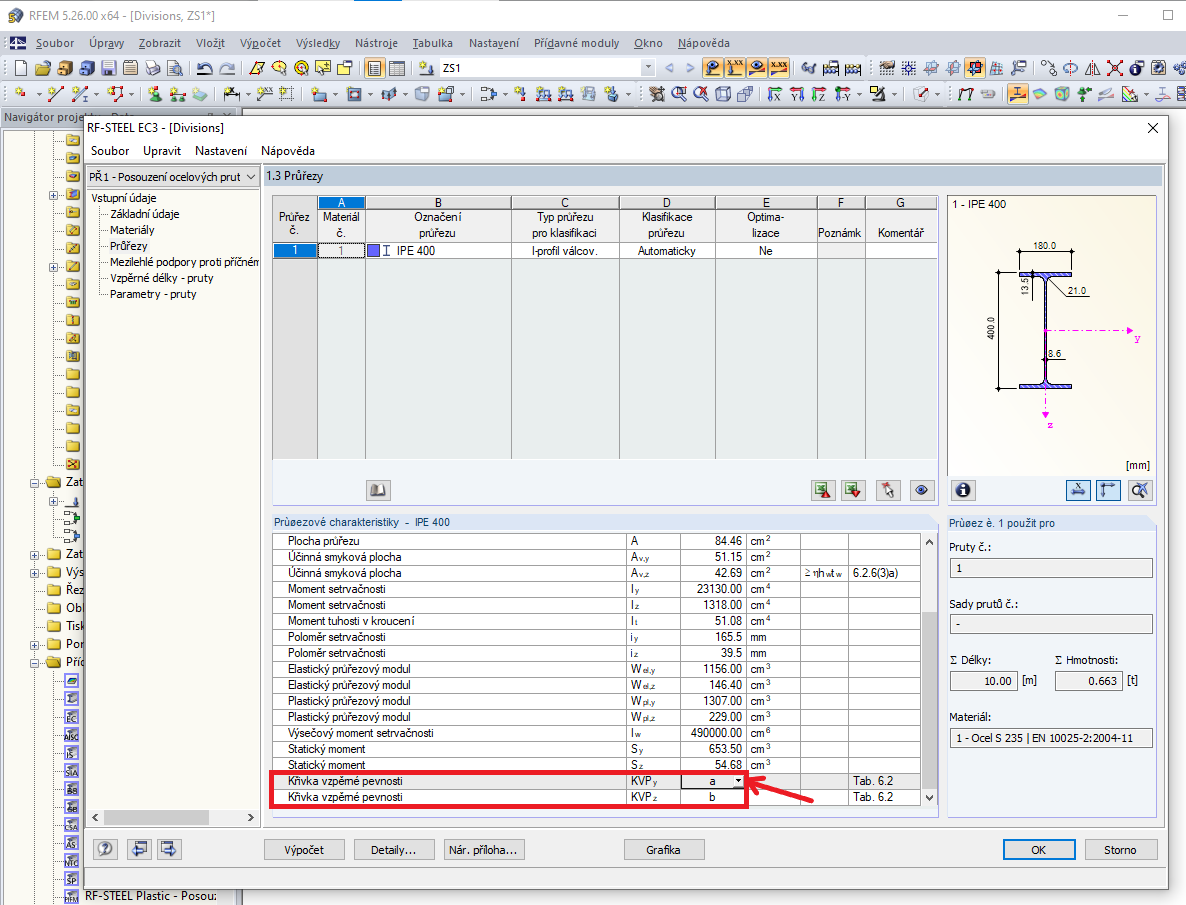Viewport: 1186px width, 905px height.
Task: Open the KVPy buckling curve dropdown
Action: [738, 781]
